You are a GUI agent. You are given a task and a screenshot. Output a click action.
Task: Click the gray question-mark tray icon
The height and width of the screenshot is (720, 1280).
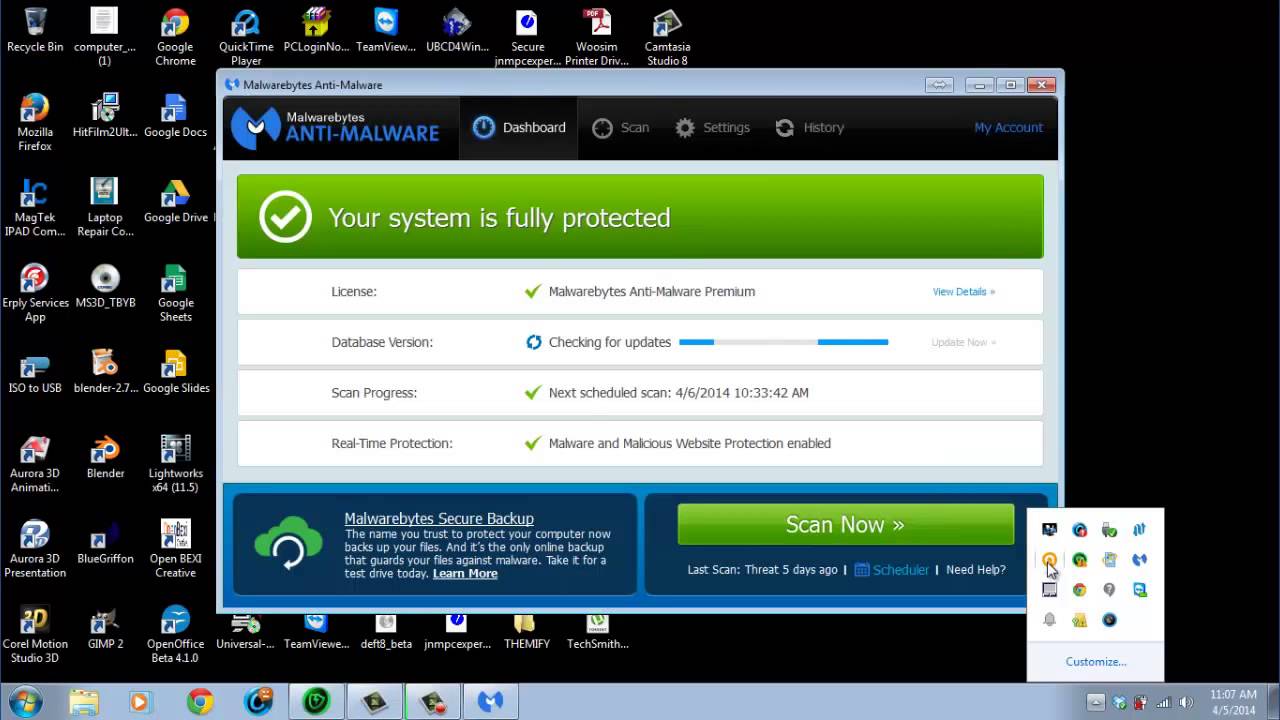click(1109, 590)
